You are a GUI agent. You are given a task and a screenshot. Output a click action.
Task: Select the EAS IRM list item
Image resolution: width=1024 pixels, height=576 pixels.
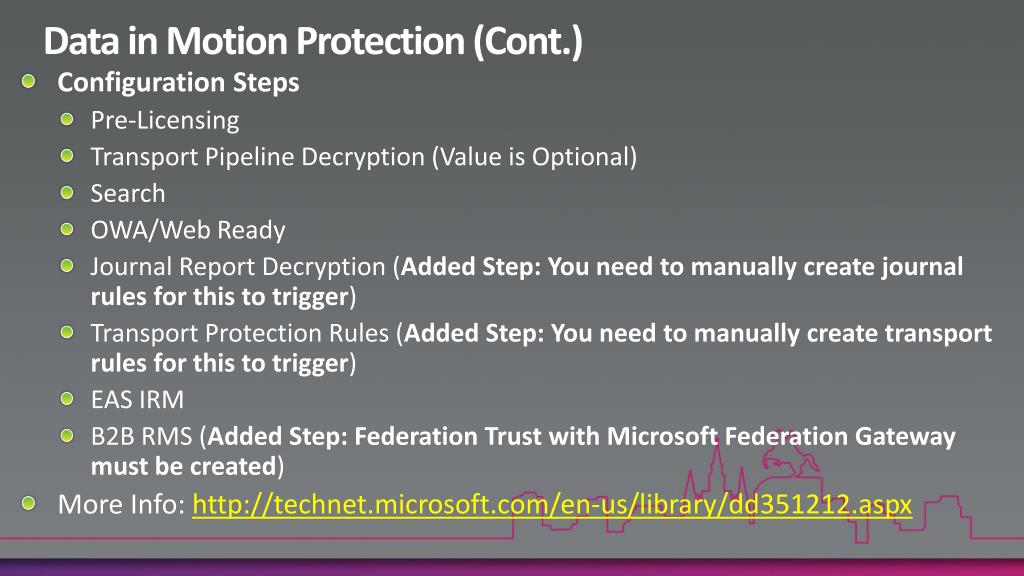137,400
